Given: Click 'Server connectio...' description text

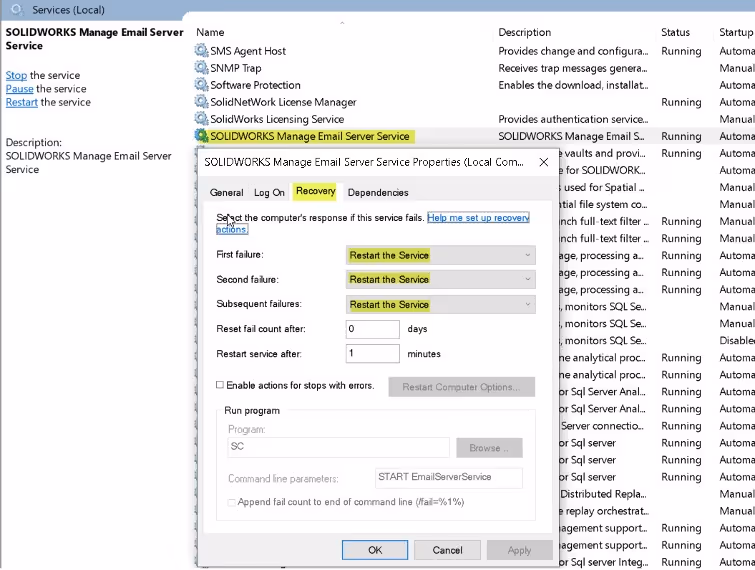Looking at the screenshot, I should (x=602, y=426).
